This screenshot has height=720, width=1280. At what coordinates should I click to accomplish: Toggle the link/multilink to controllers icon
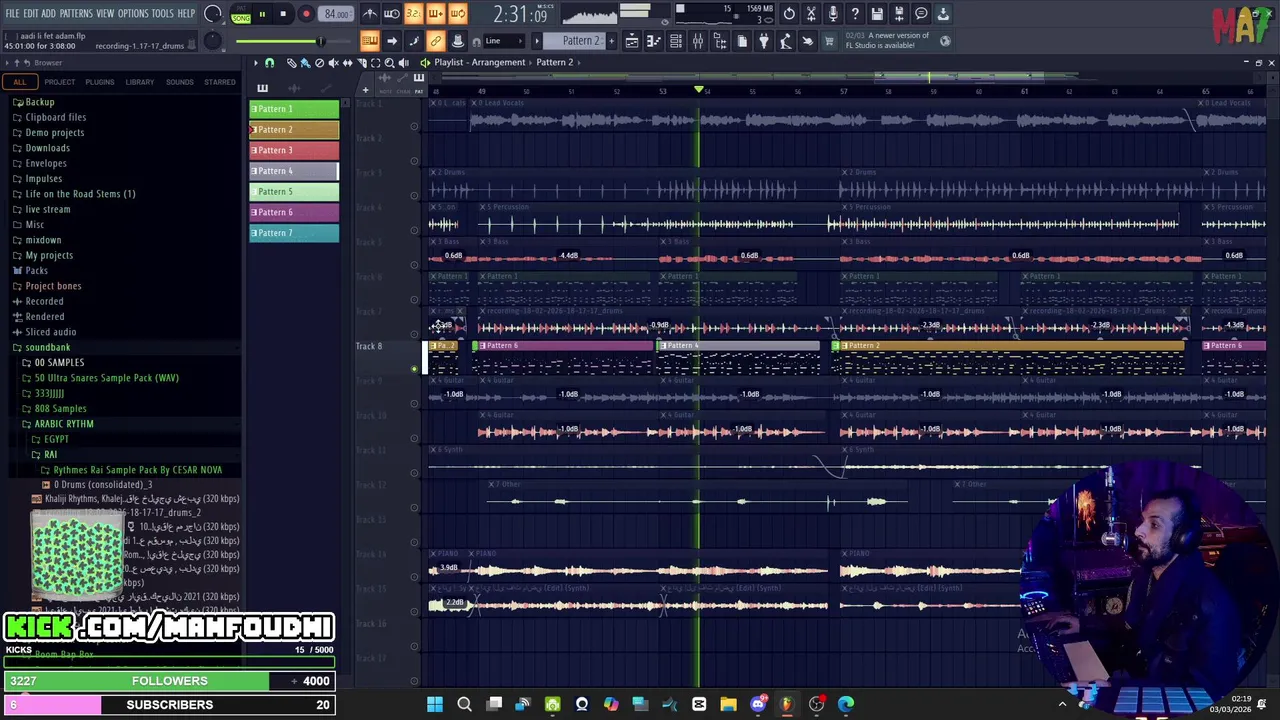point(436,41)
